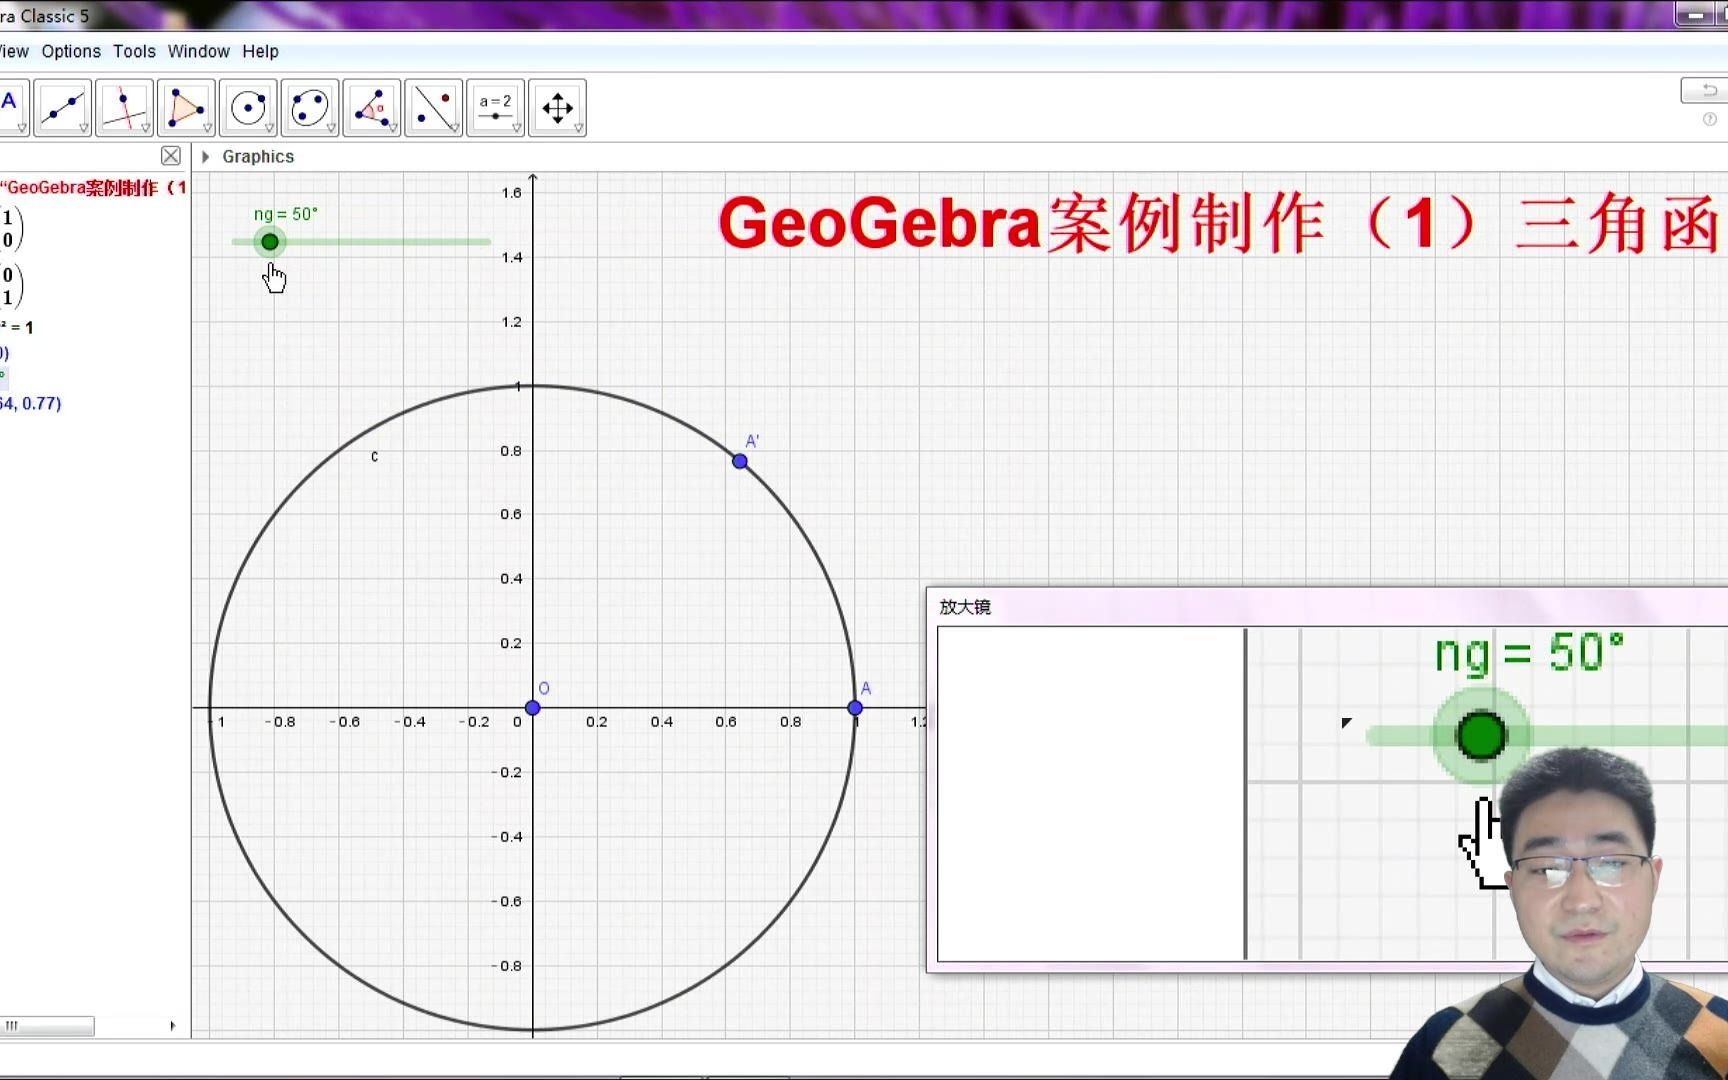Click the Undo button at top right
Image resolution: width=1728 pixels, height=1080 pixels.
pos(1705,91)
